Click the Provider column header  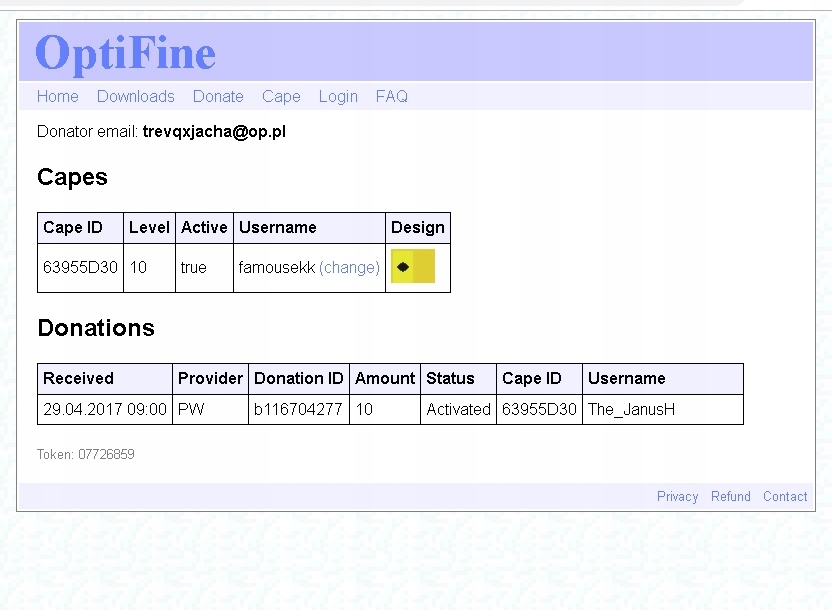210,379
